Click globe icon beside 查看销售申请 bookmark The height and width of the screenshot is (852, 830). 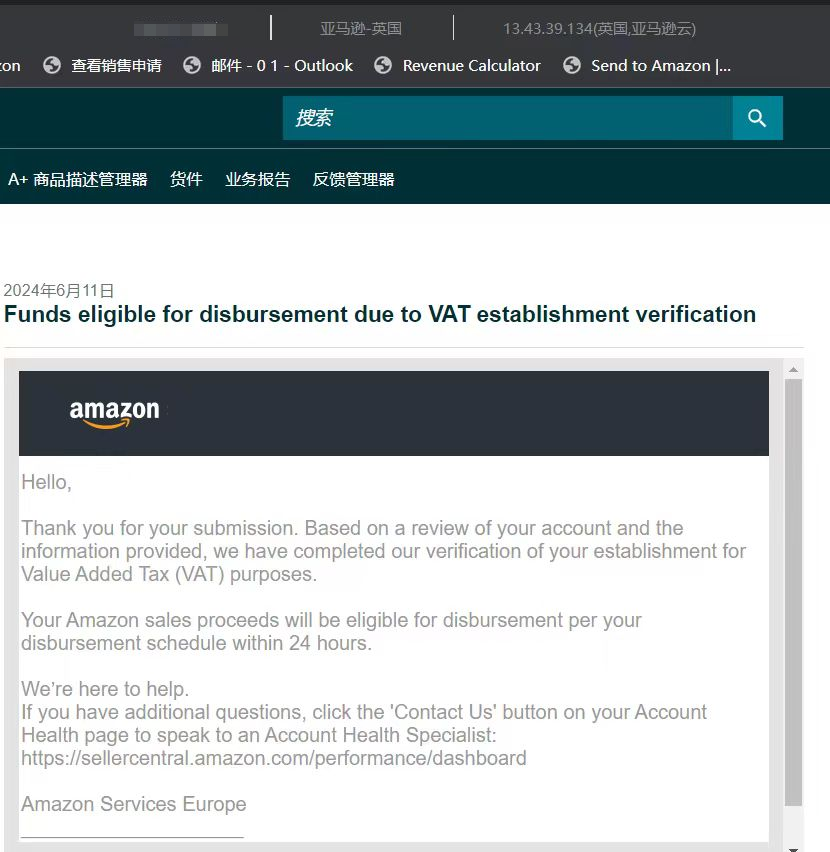52,65
